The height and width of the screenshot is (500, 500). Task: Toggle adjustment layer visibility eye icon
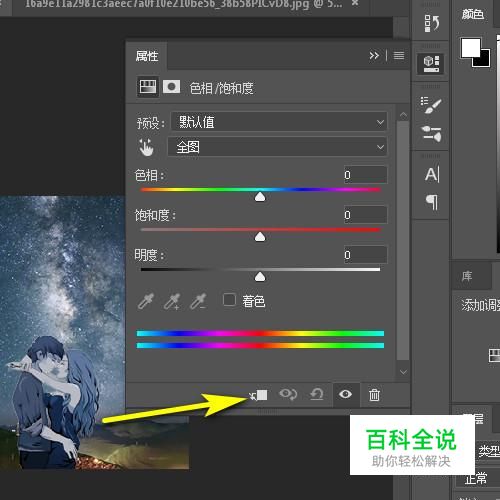coord(346,395)
